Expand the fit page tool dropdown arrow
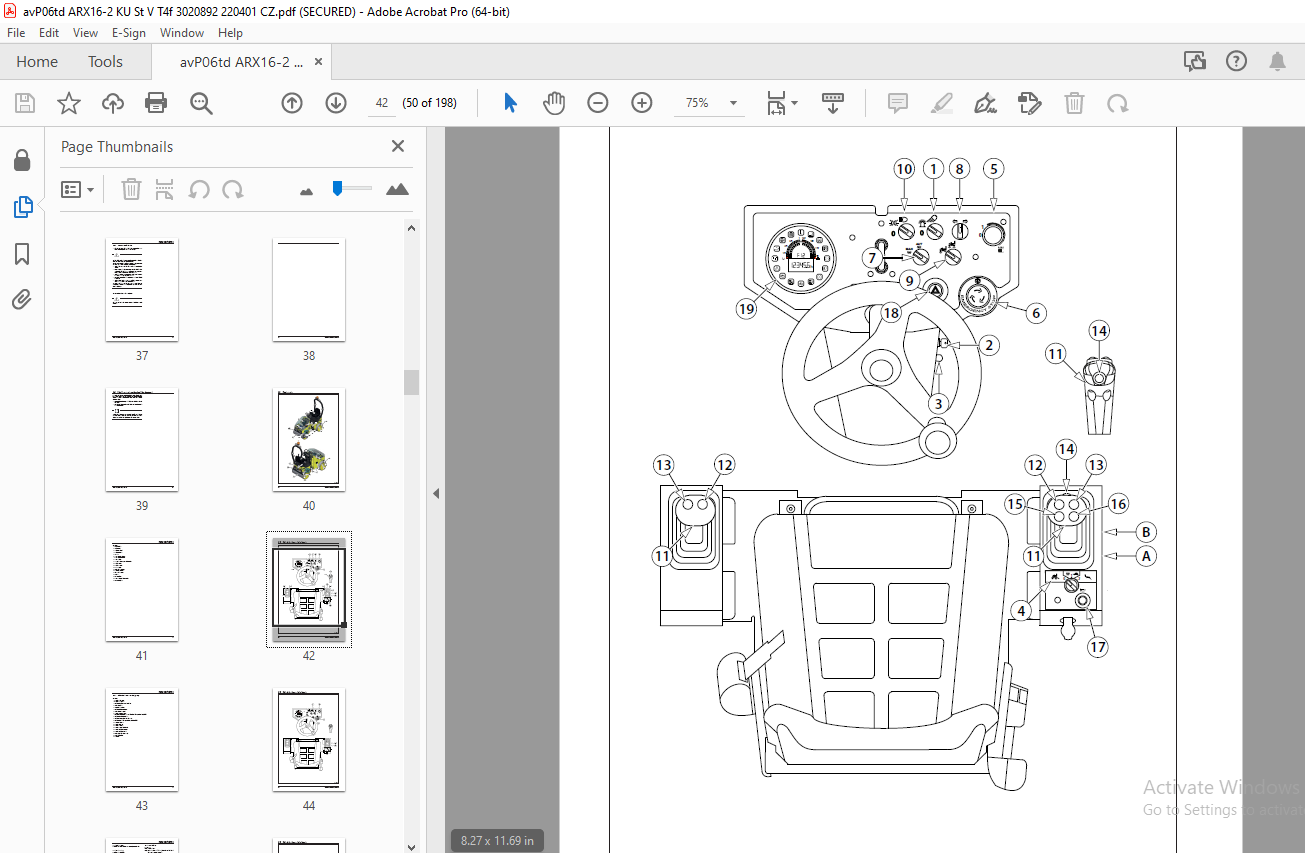 [795, 103]
